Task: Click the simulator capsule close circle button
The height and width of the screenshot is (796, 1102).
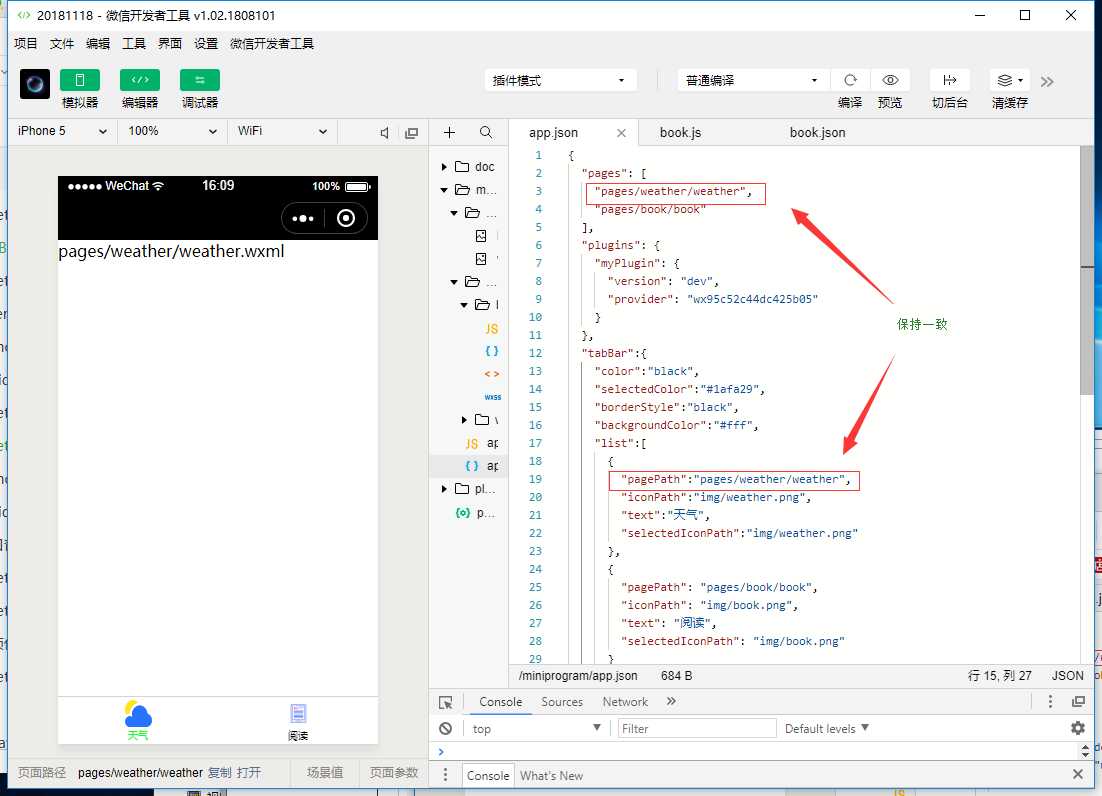Action: (346, 218)
